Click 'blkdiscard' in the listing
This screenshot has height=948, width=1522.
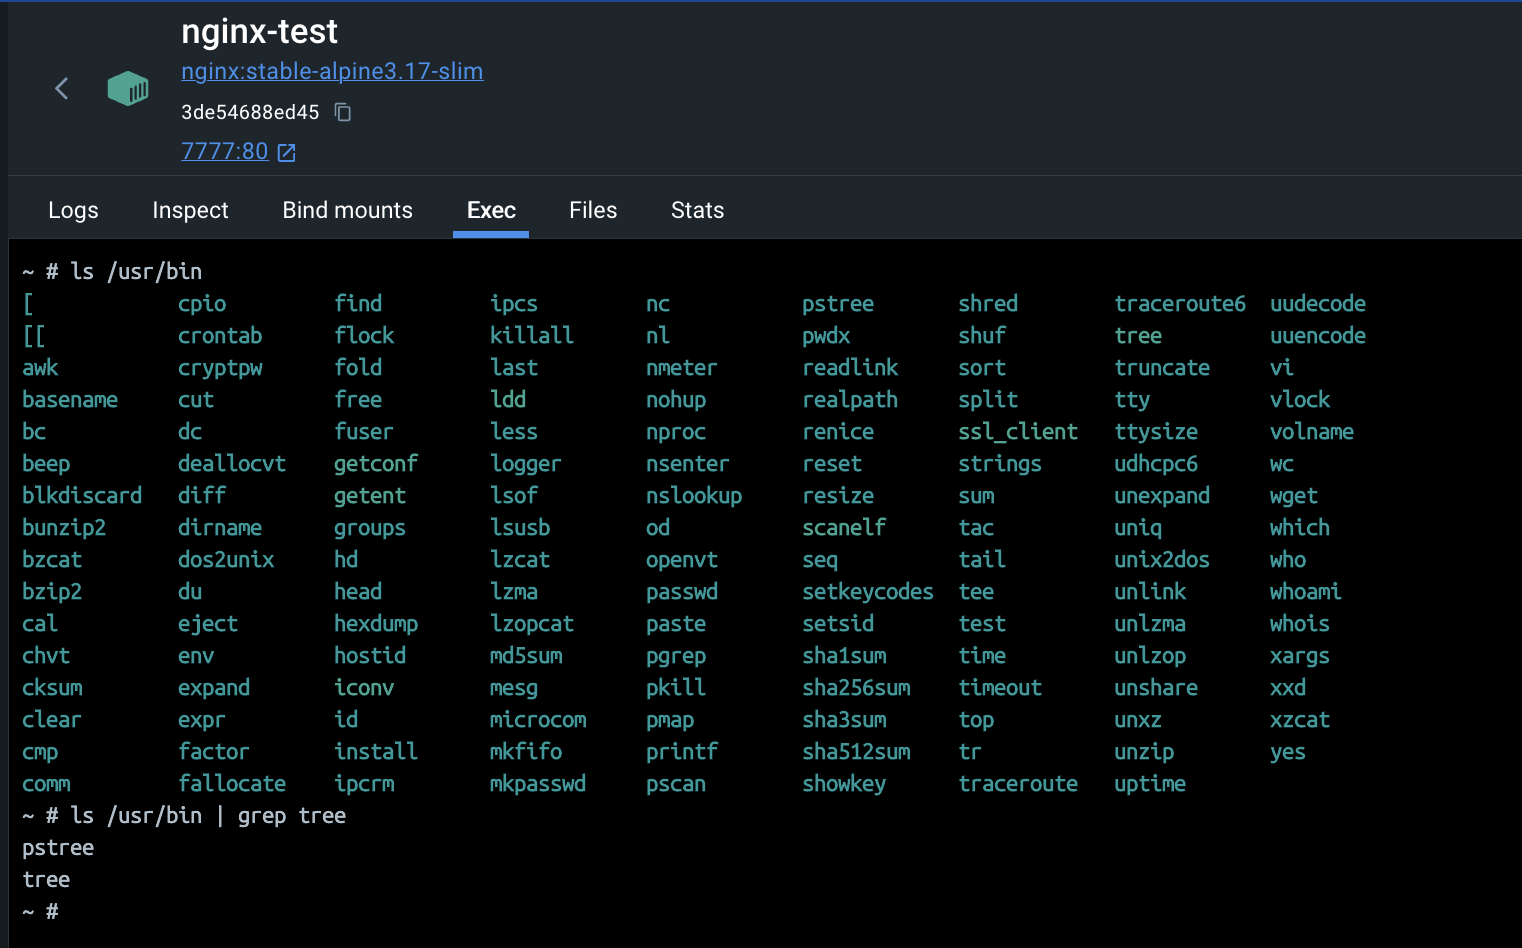[x=82, y=496]
